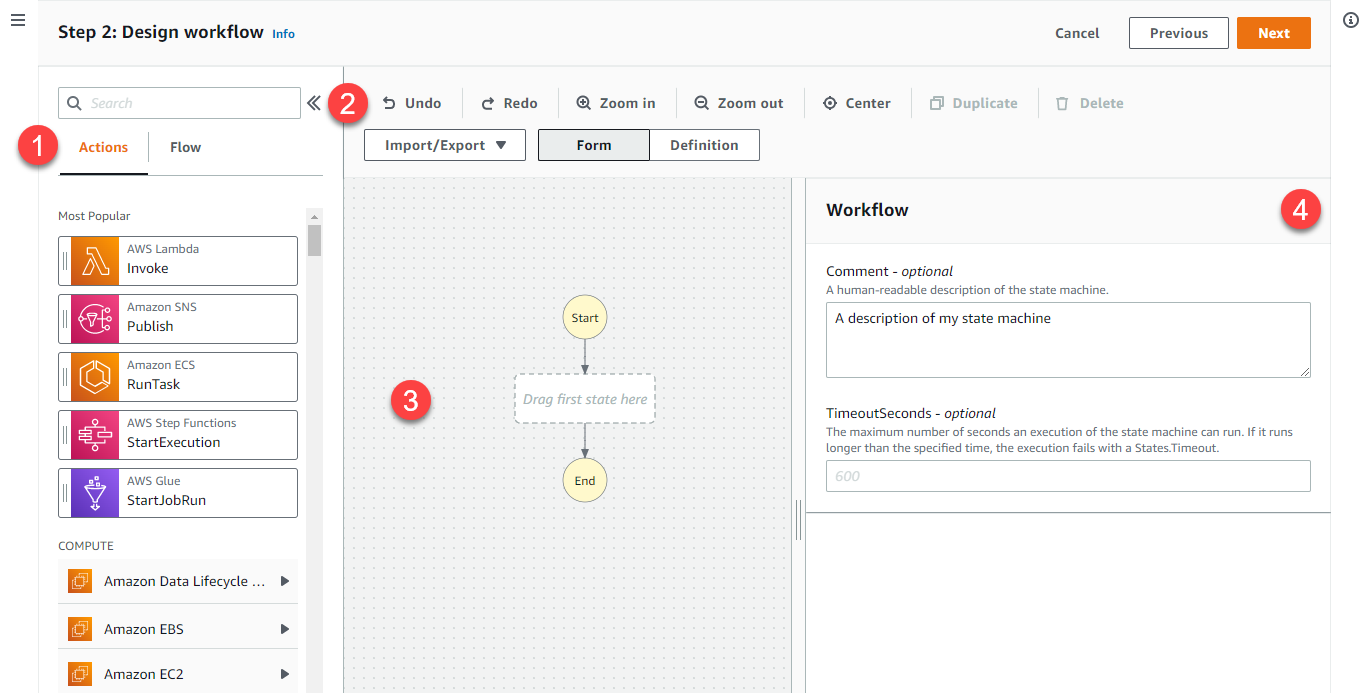The image size is (1367, 693).
Task: Click the Zoom out toolbar label
Action: 751,103
